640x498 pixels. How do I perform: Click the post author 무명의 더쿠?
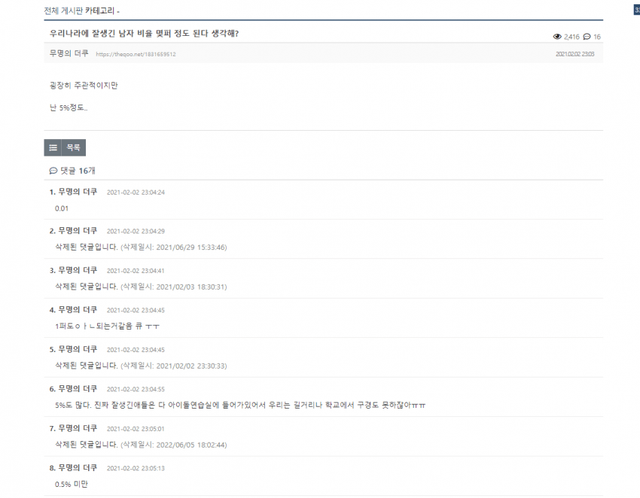click(69, 53)
